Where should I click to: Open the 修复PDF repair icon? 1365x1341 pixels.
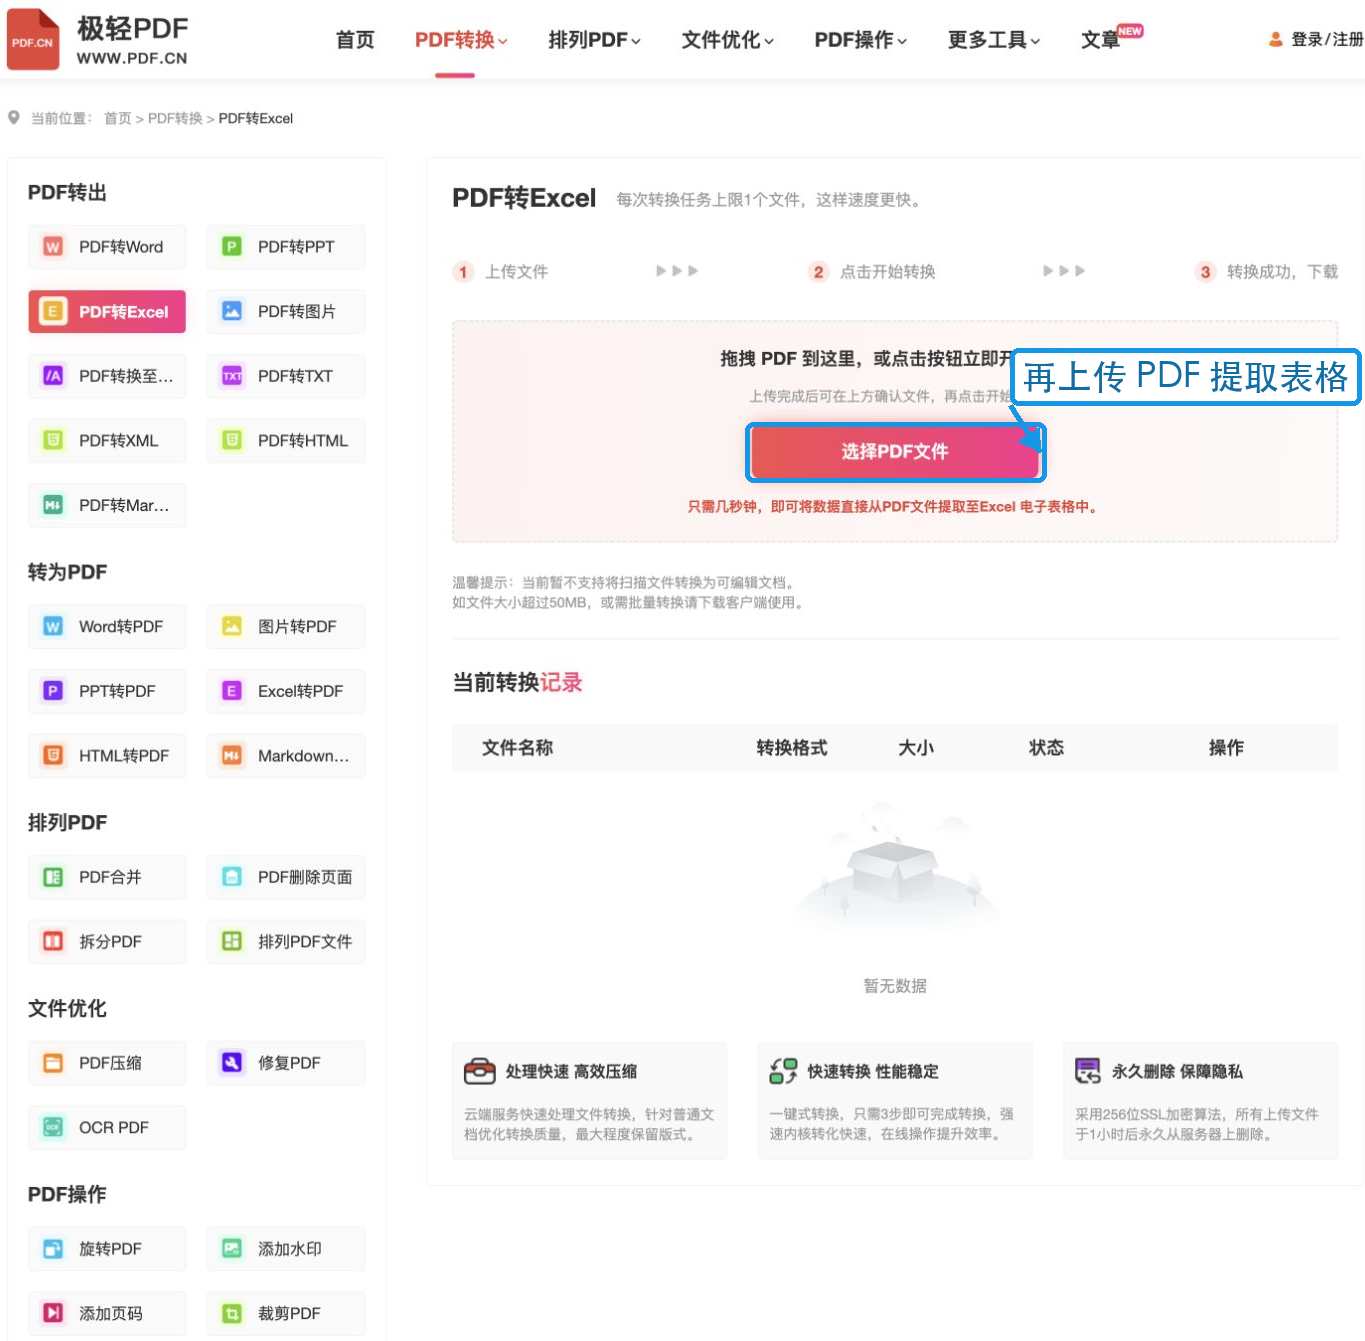[232, 1062]
